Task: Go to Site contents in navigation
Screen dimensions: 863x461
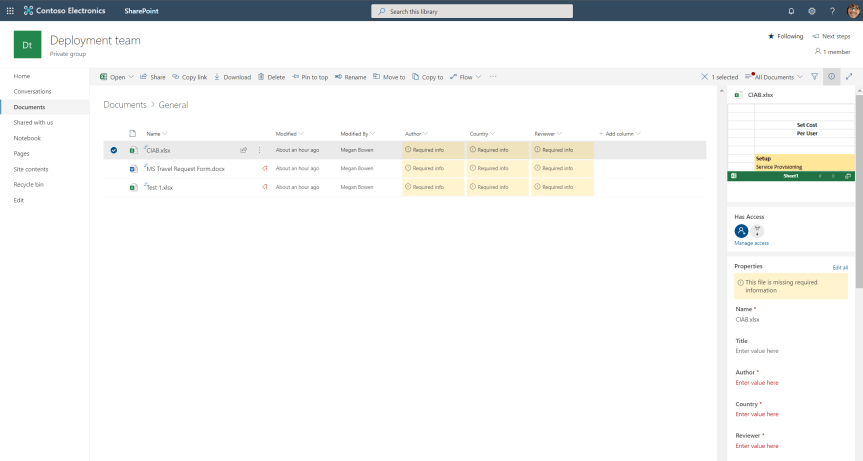Action: pos(31,169)
